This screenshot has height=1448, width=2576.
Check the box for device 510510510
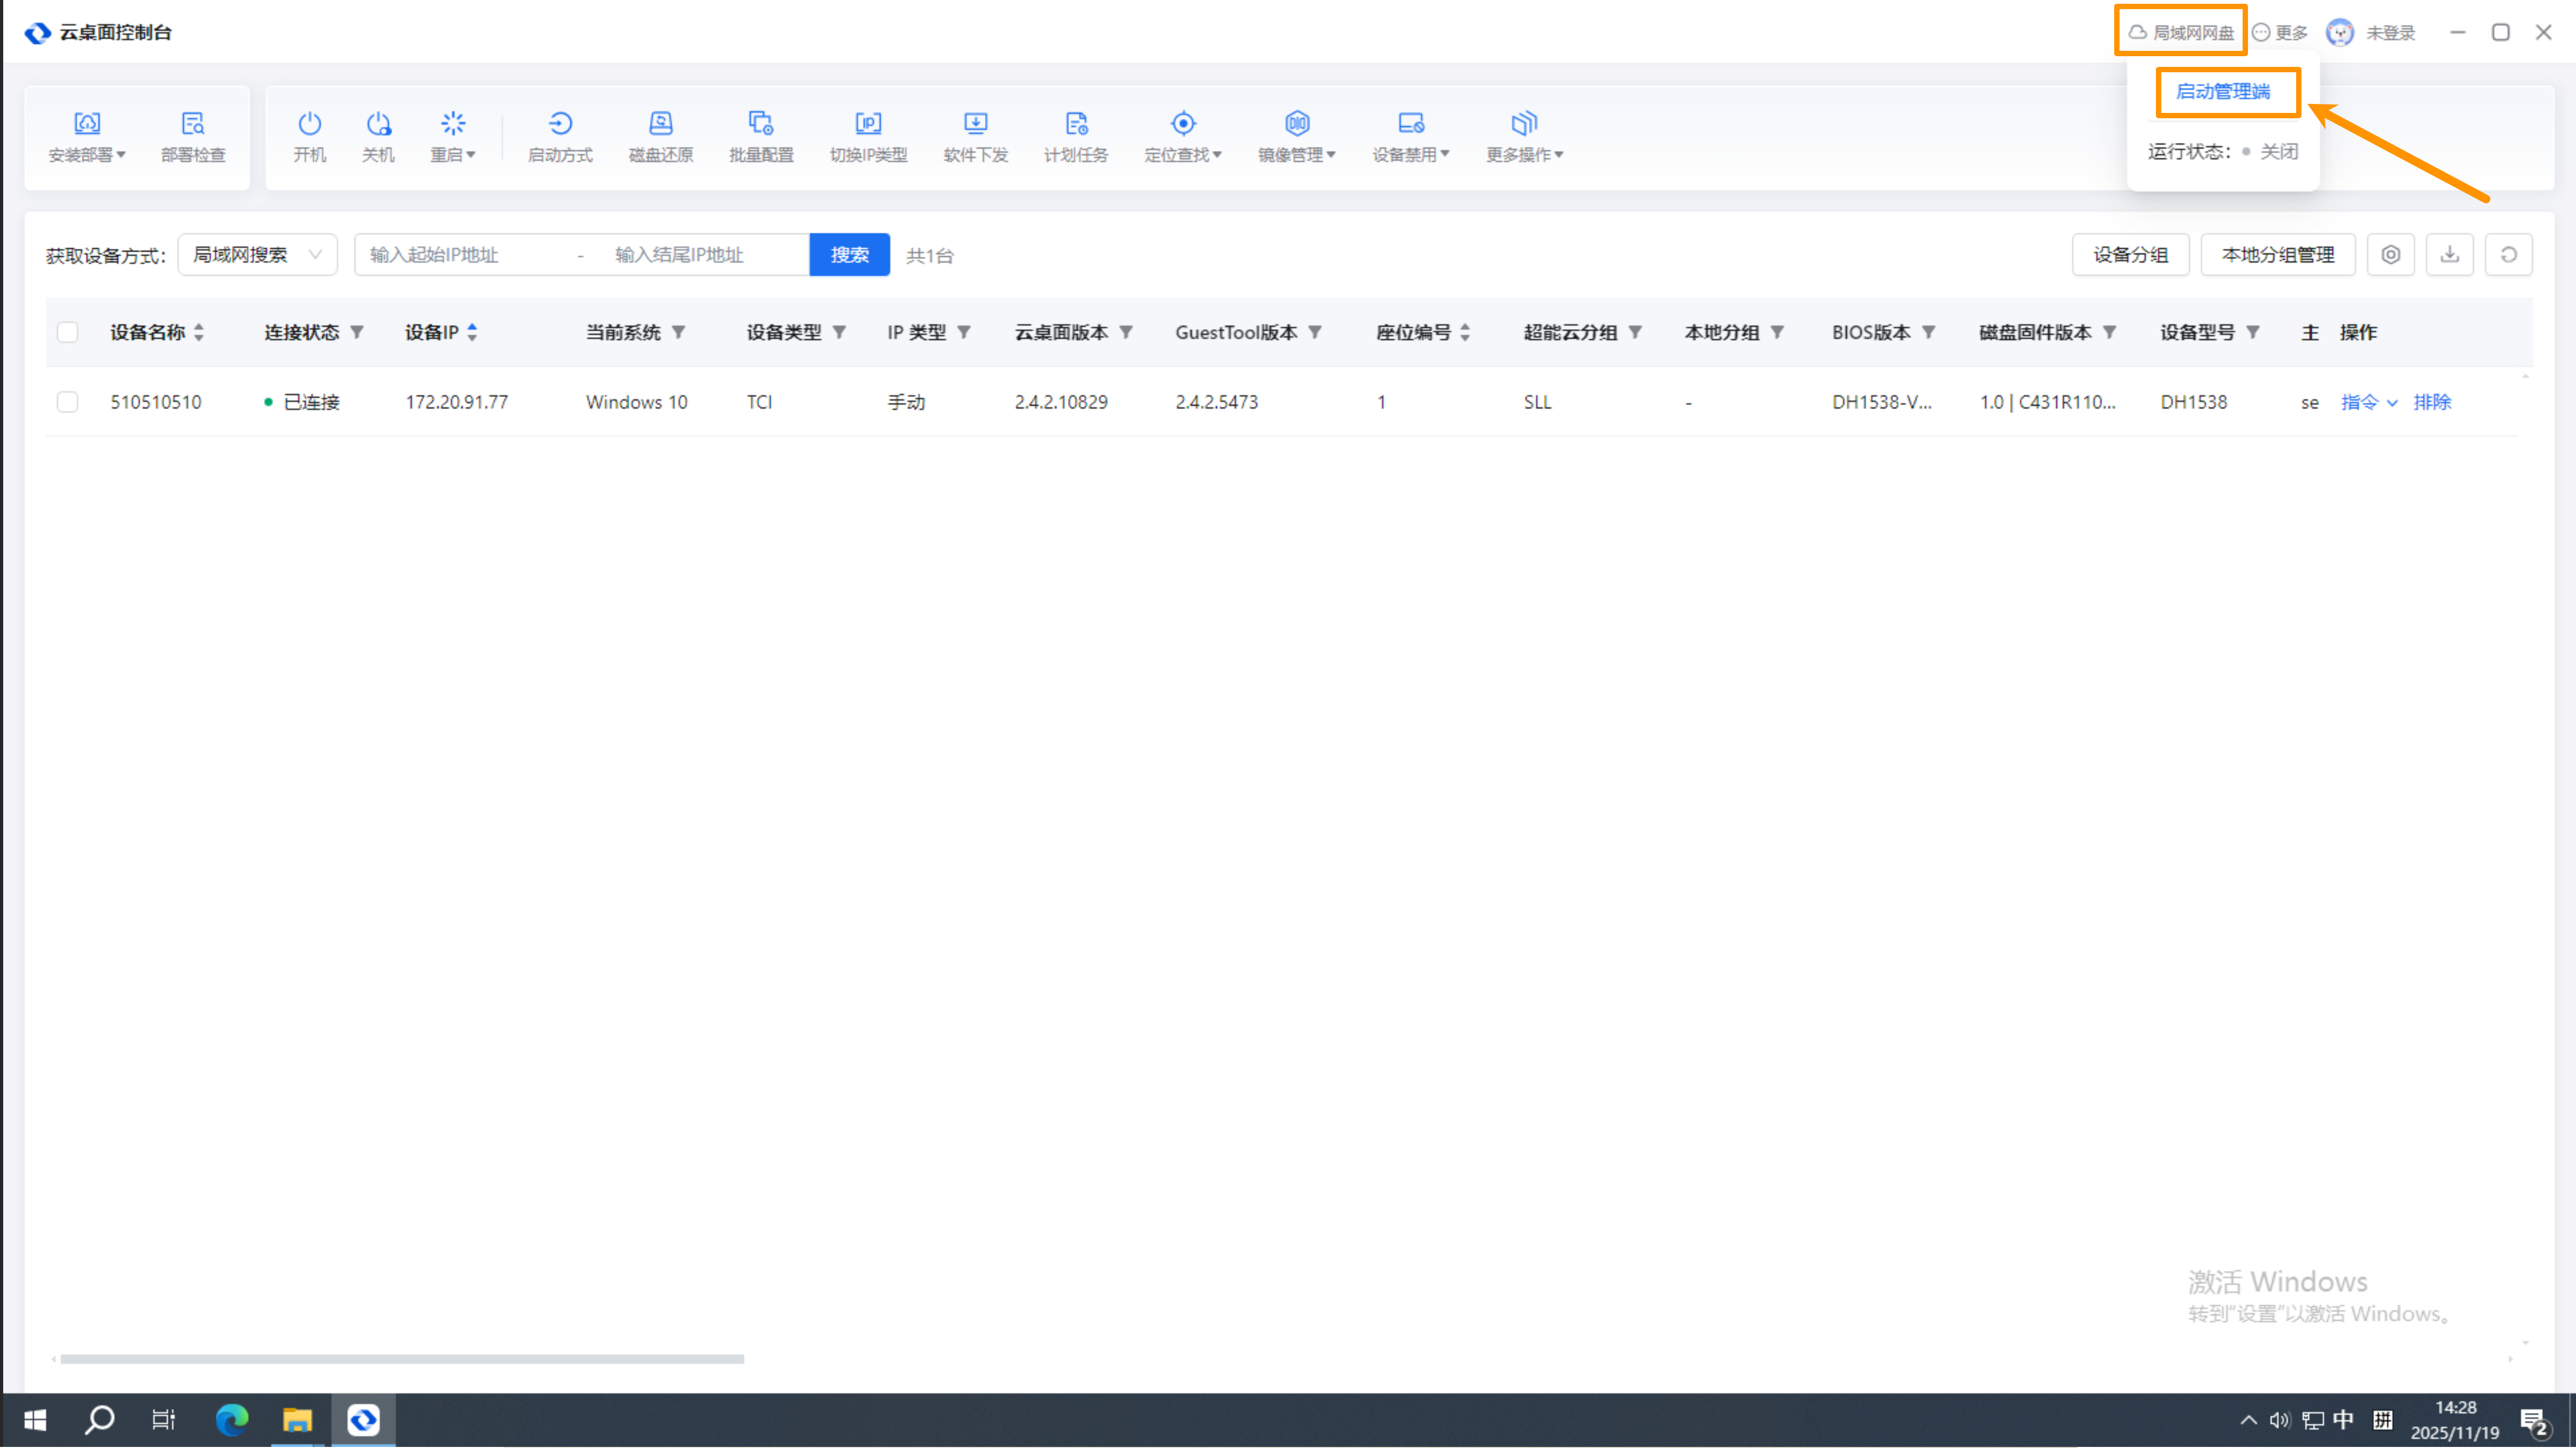point(67,402)
